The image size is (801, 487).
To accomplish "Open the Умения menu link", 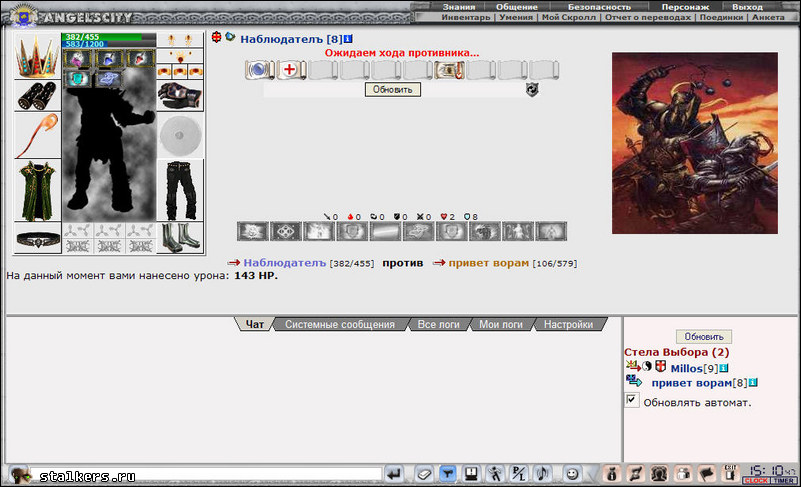I will click(x=516, y=17).
